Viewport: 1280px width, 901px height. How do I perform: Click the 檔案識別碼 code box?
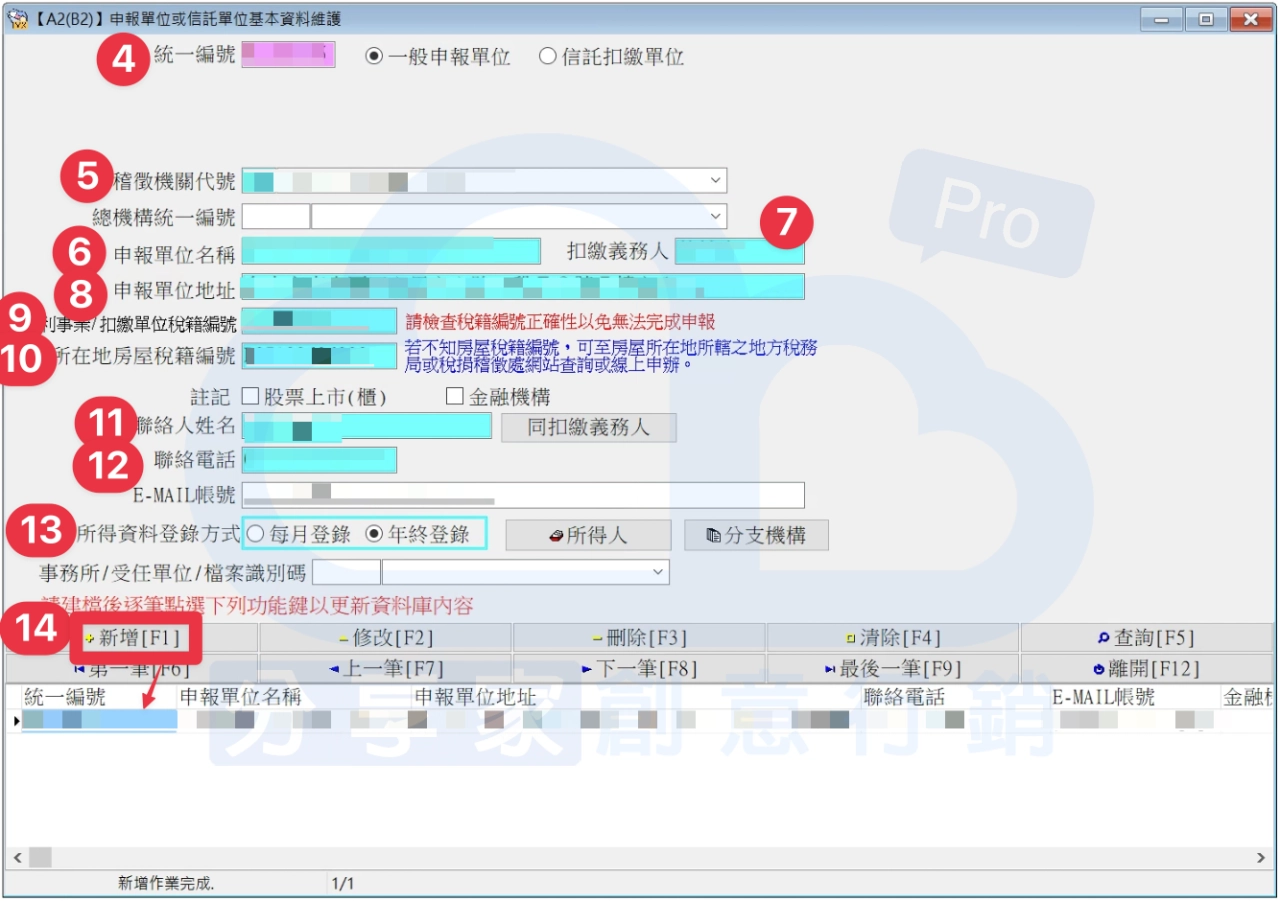(346, 572)
